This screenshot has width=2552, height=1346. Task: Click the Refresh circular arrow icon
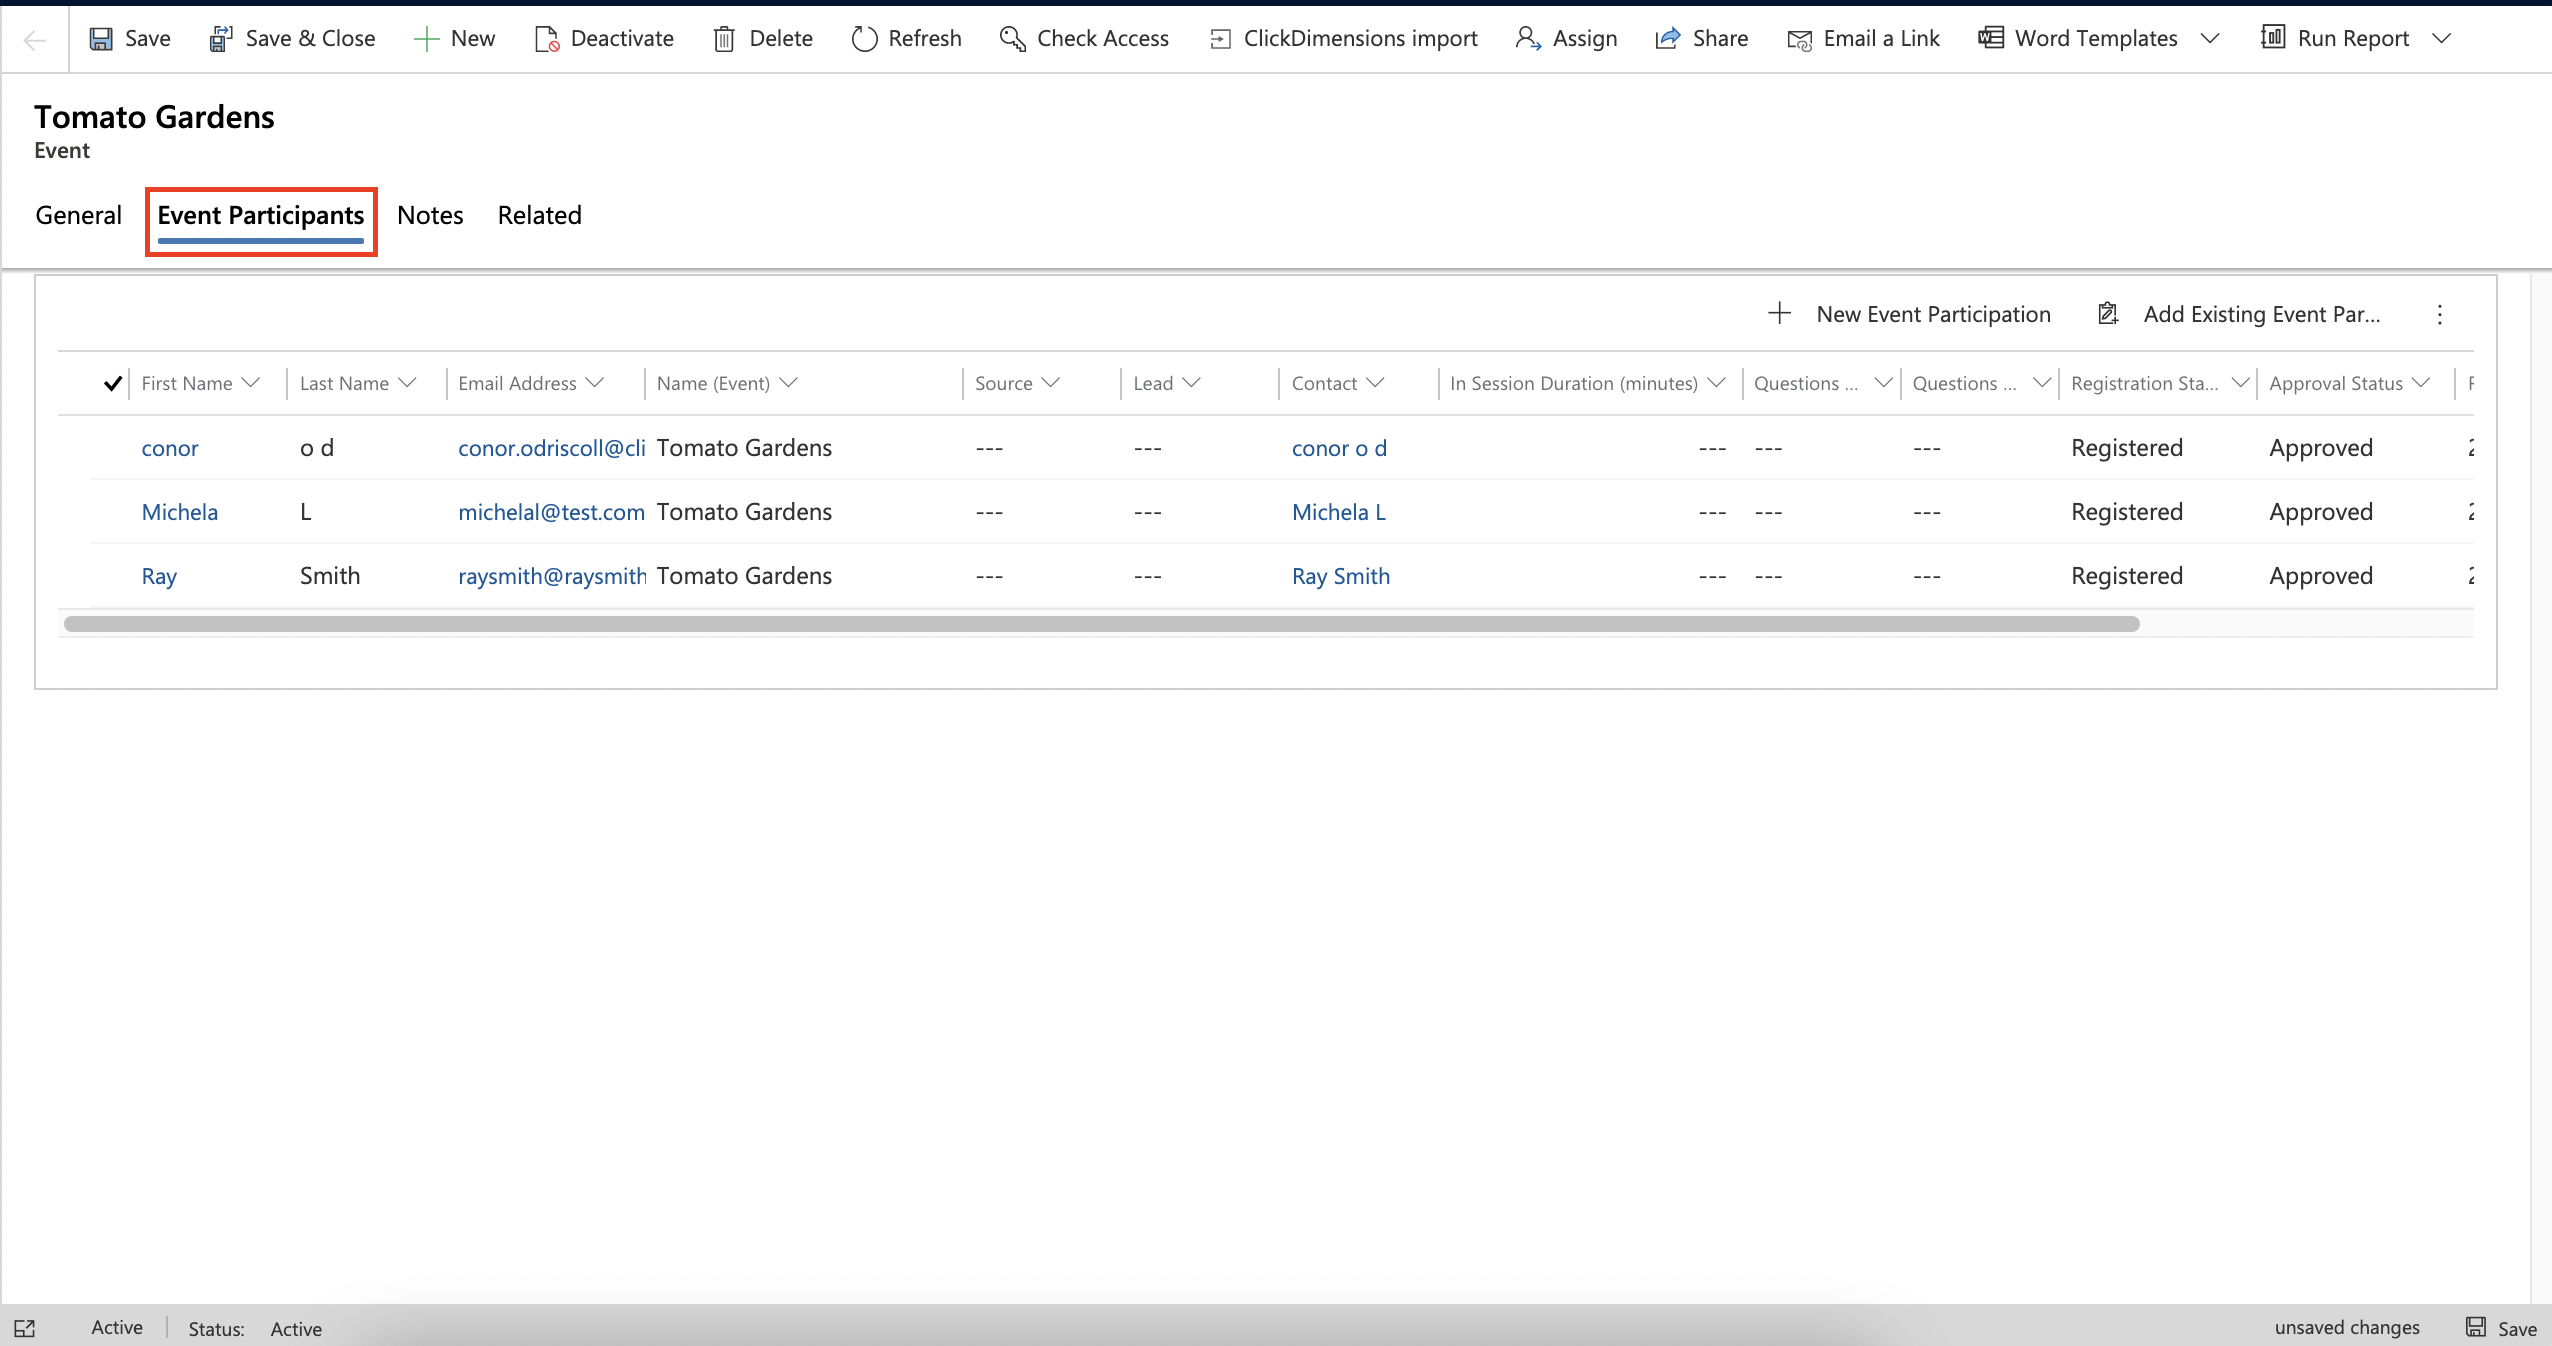coord(864,39)
